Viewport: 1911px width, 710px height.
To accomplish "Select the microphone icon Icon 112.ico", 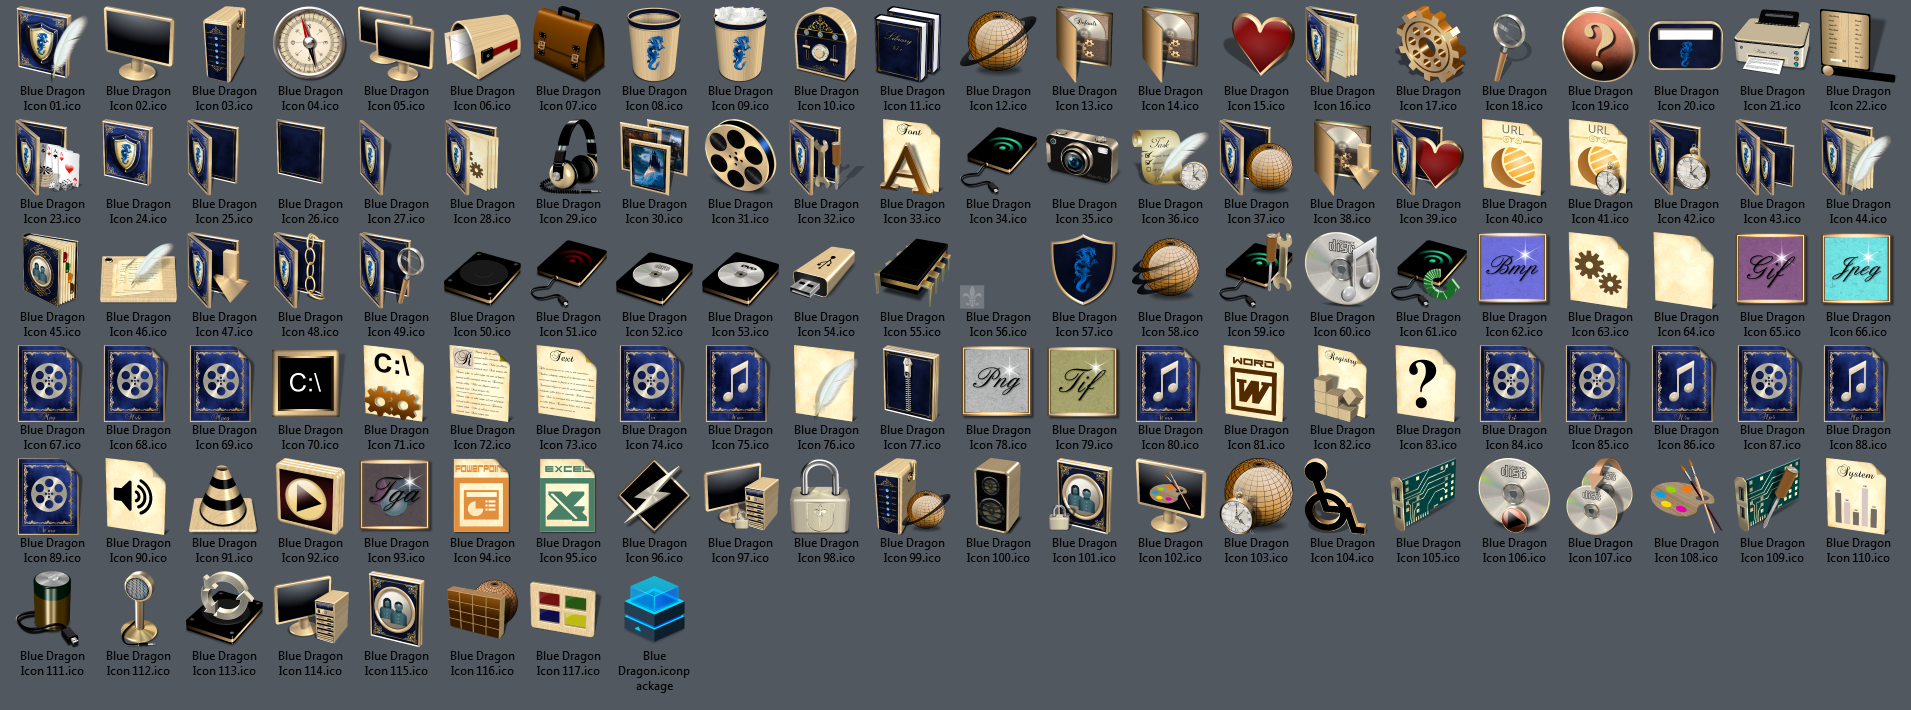I will pos(138,609).
